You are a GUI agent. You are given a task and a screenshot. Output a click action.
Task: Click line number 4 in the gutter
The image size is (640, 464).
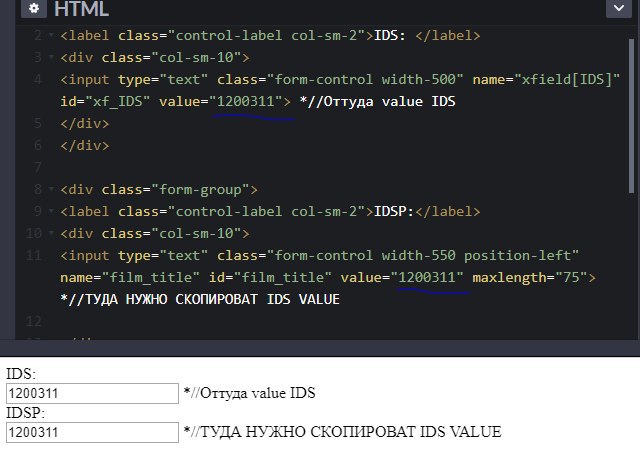point(38,79)
